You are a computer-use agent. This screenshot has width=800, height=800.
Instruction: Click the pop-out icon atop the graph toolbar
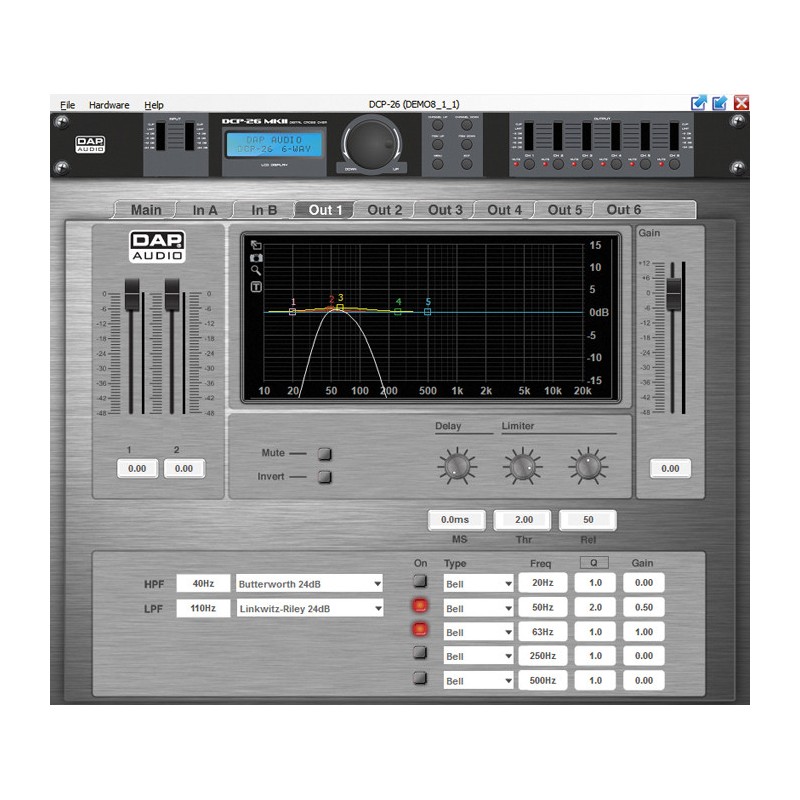click(256, 245)
